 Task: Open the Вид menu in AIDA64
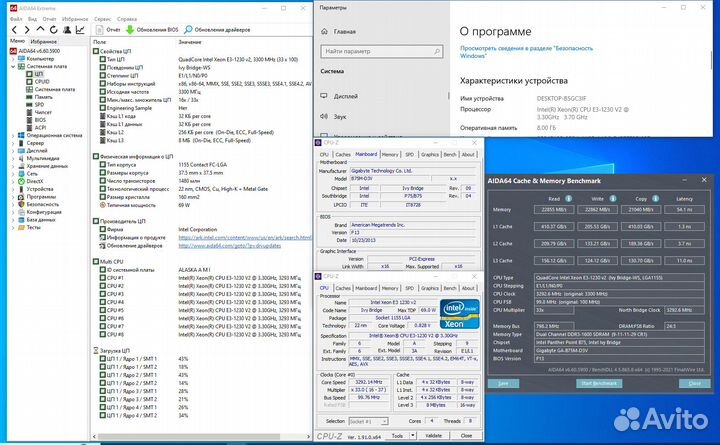(x=32, y=19)
